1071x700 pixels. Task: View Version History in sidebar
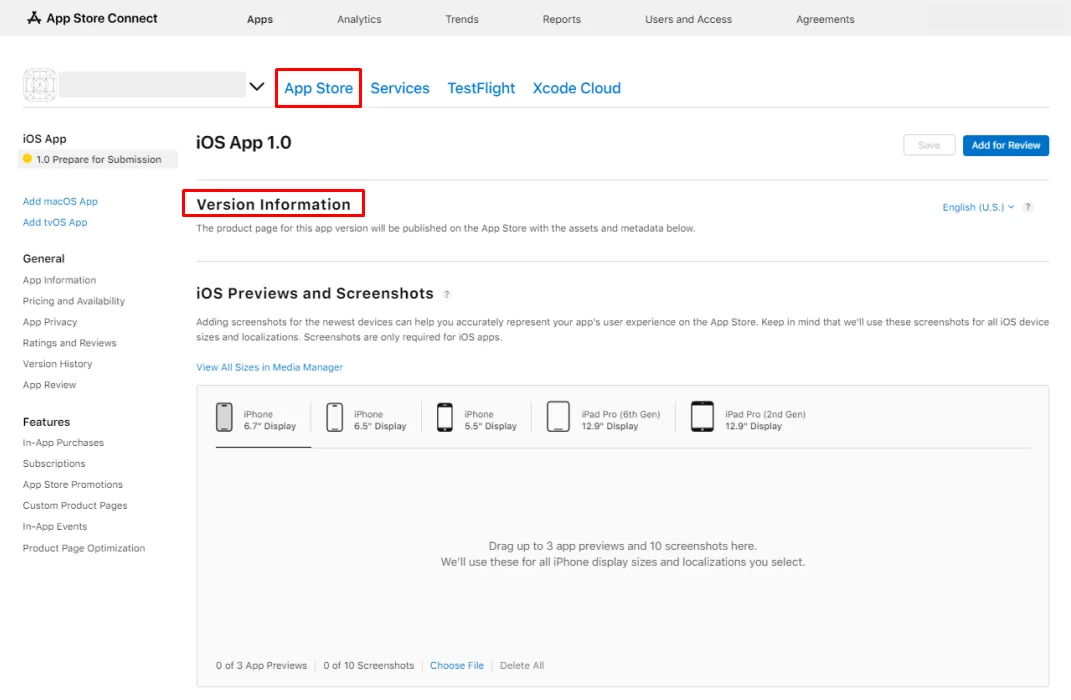[57, 364]
